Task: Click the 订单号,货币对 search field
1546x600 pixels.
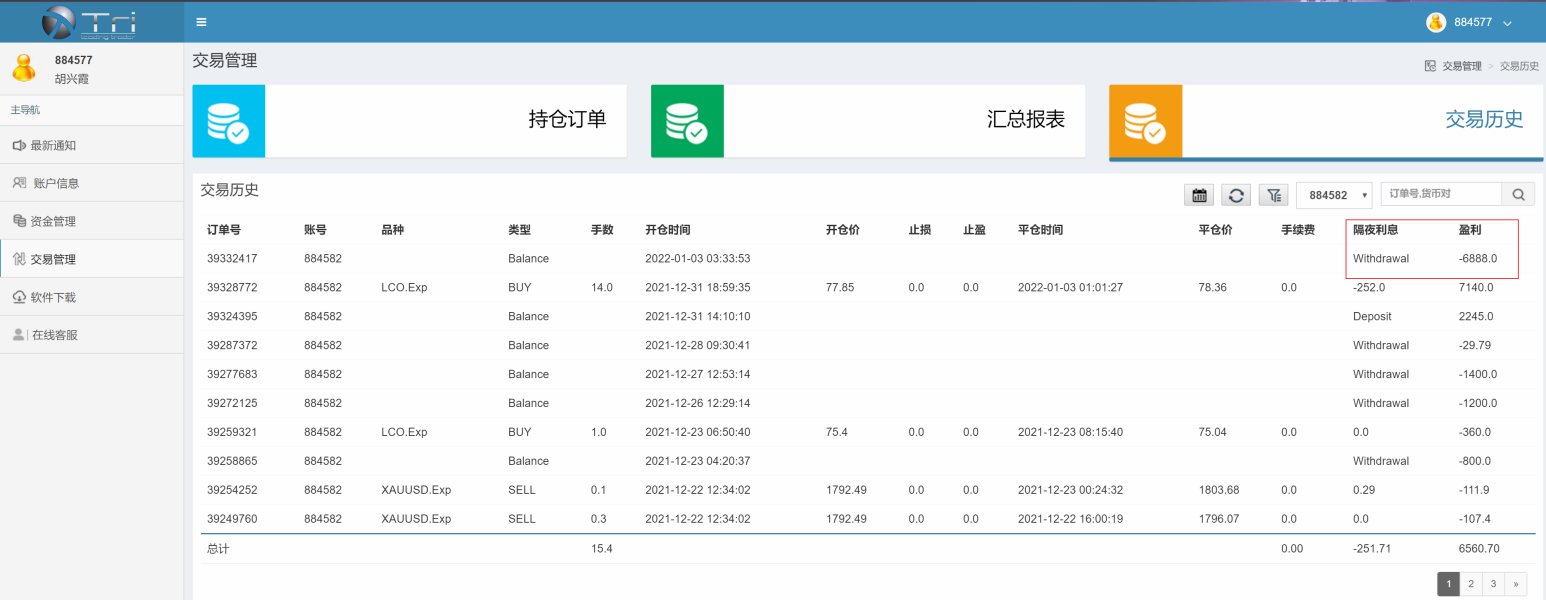Action: 1441,194
